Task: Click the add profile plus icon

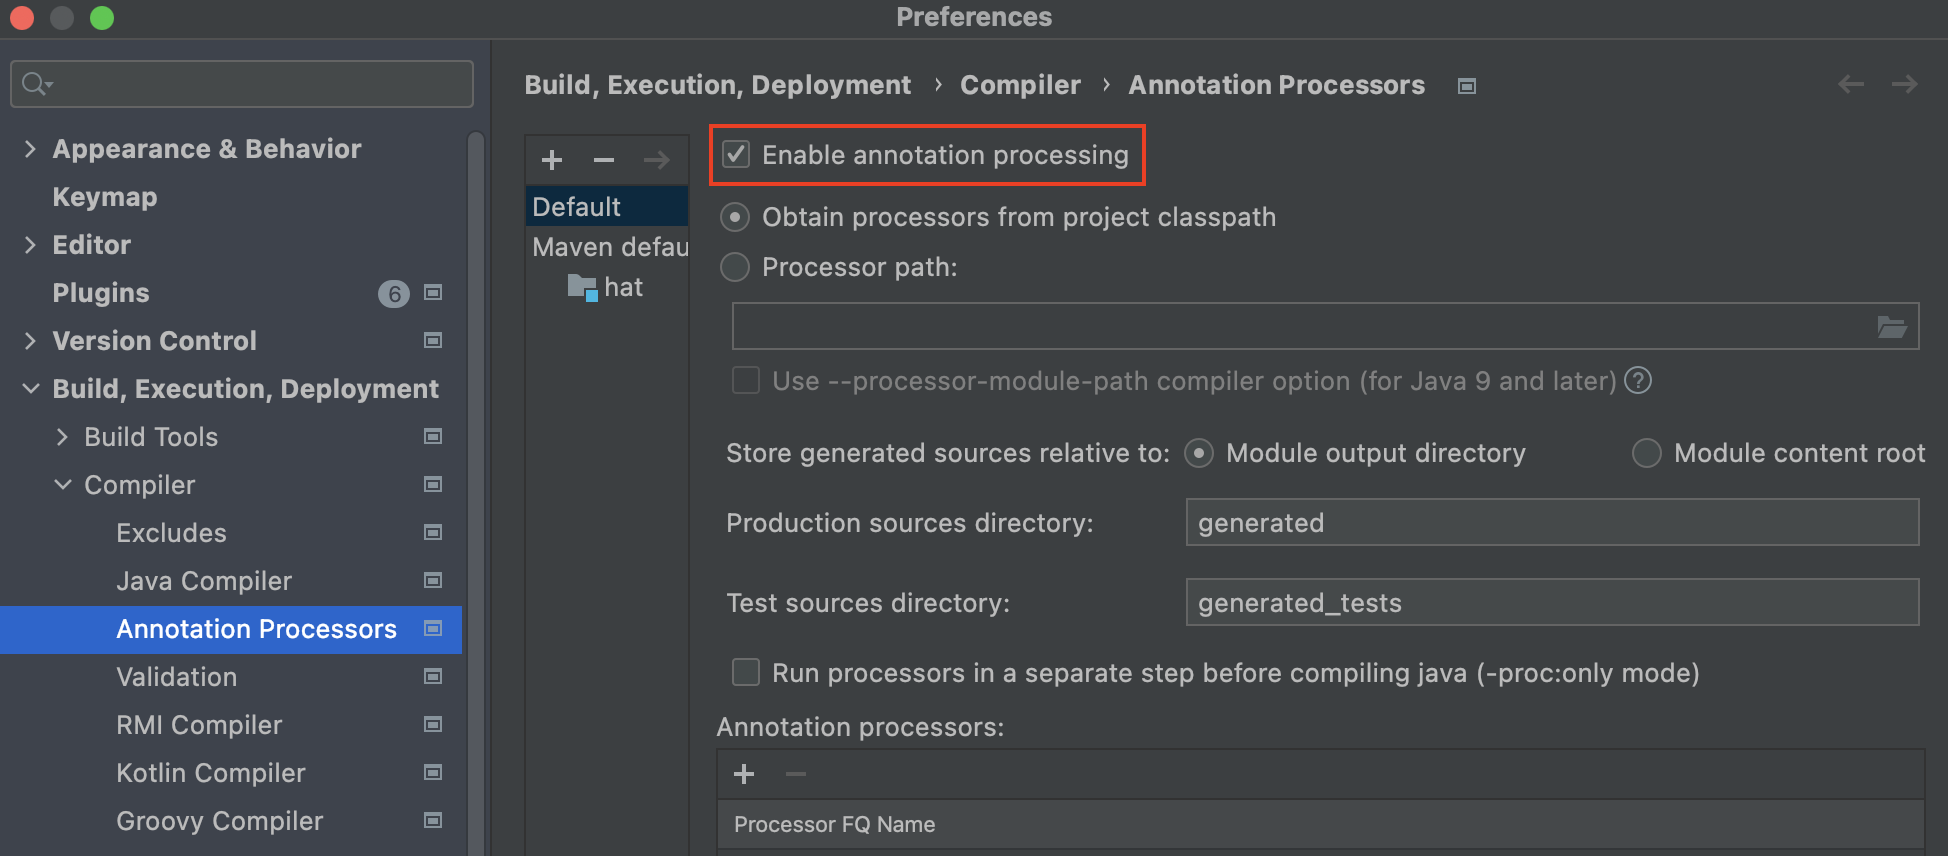Action: coord(552,160)
